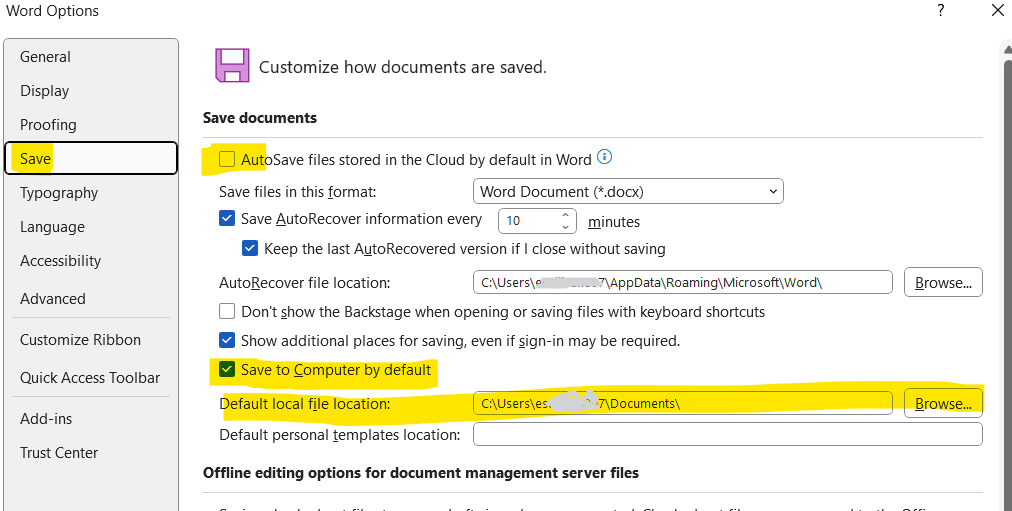Browse for default local file location
The height and width of the screenshot is (511, 1012).
point(944,403)
